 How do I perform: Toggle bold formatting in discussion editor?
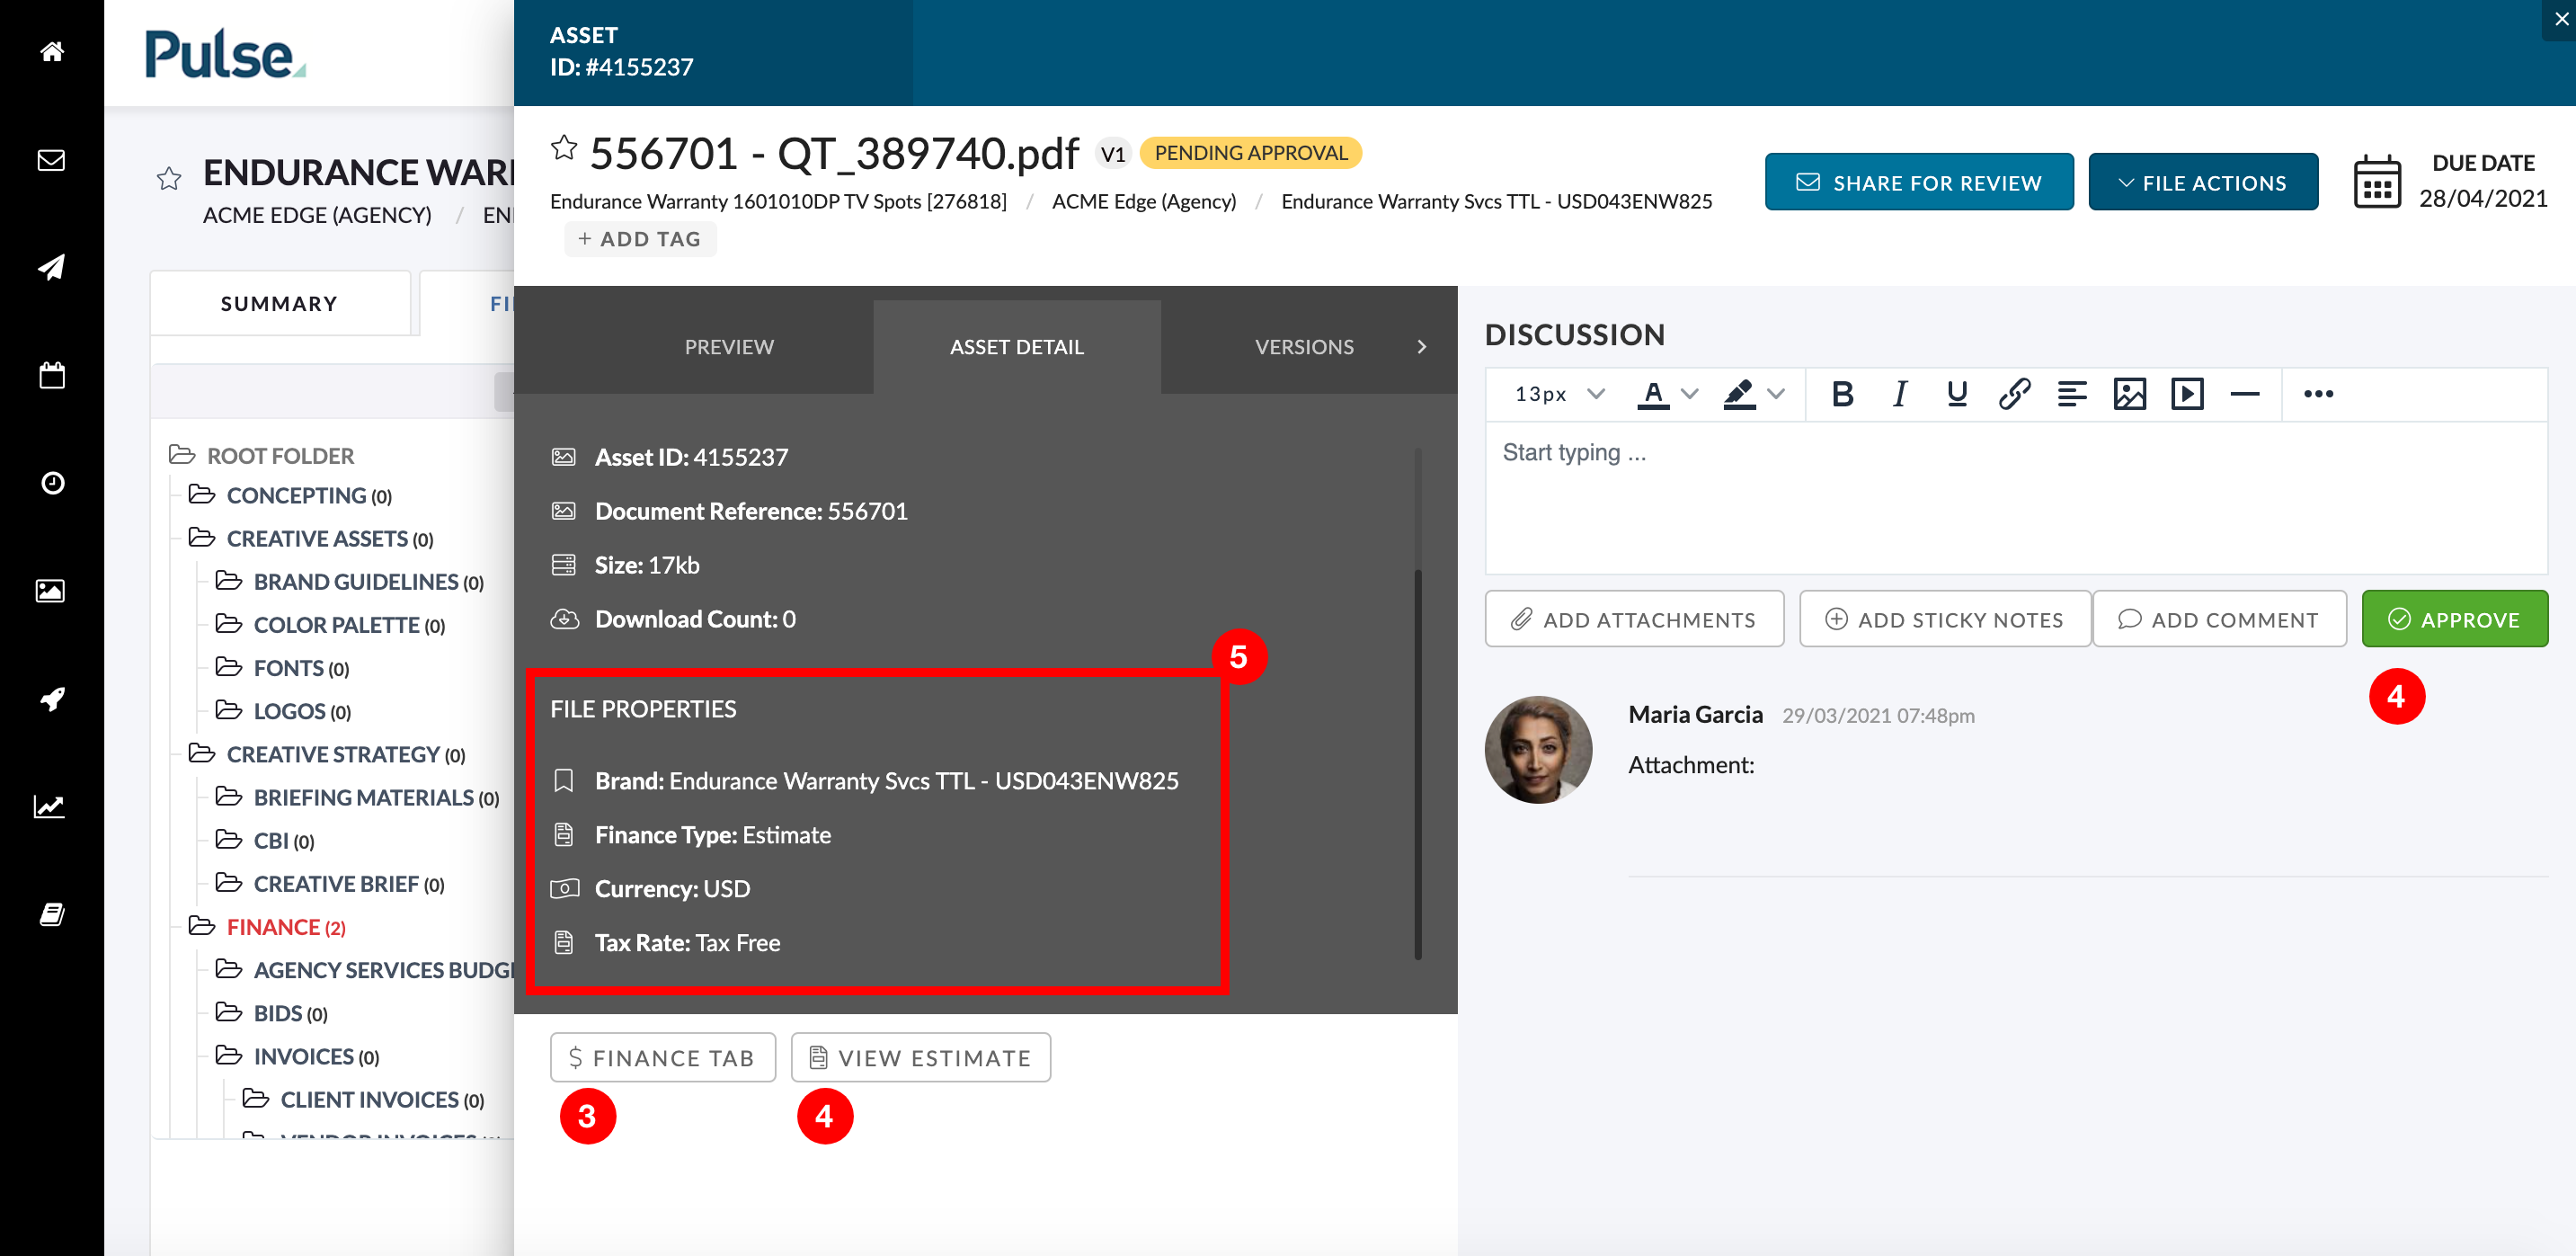(x=1842, y=394)
